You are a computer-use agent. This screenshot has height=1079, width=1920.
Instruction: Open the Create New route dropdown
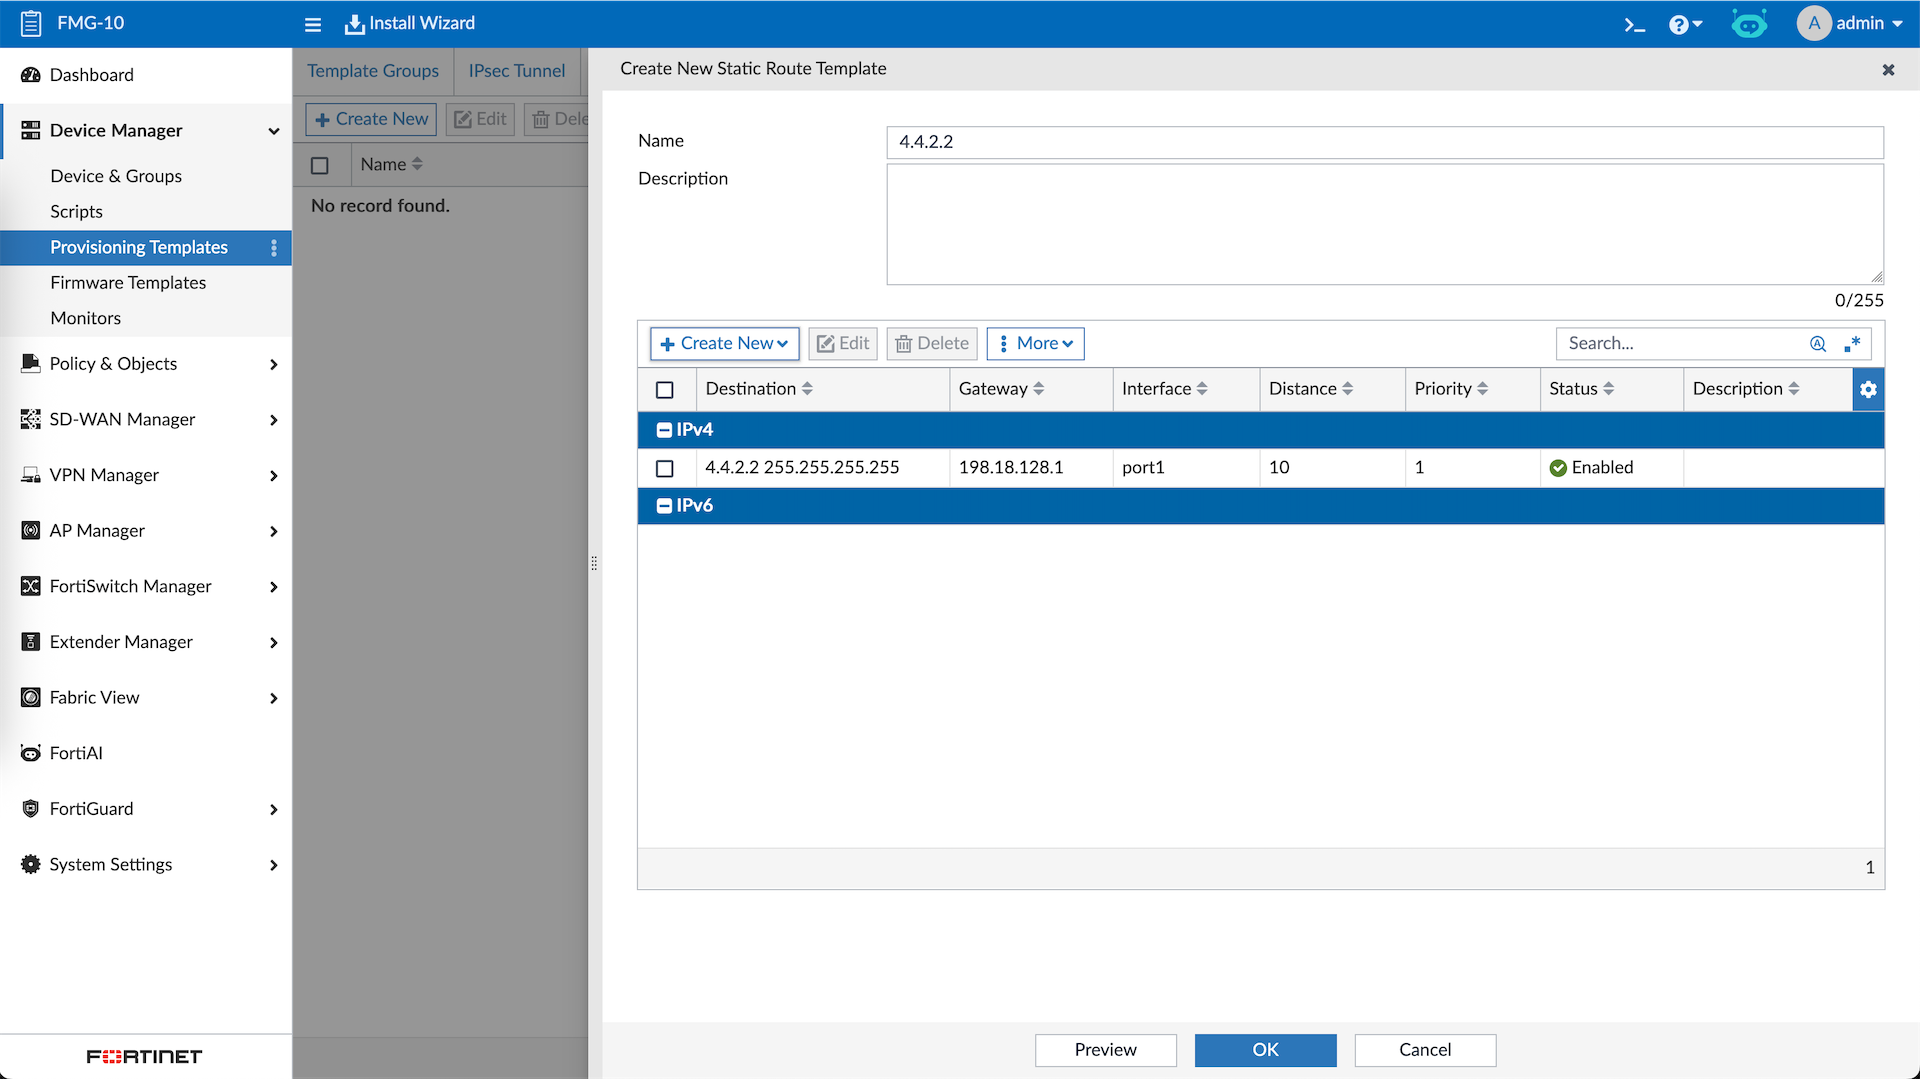pos(724,344)
